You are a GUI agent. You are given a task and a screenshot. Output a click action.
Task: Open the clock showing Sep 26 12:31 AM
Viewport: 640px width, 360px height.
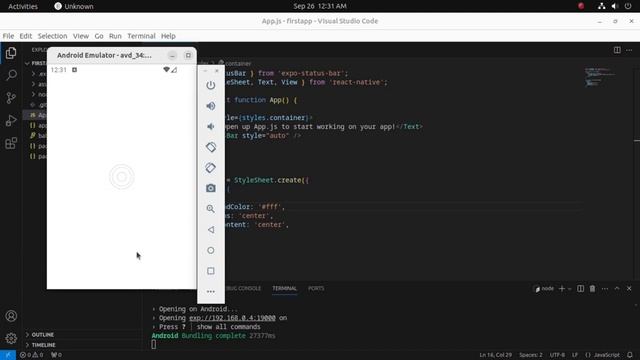tap(320, 6)
